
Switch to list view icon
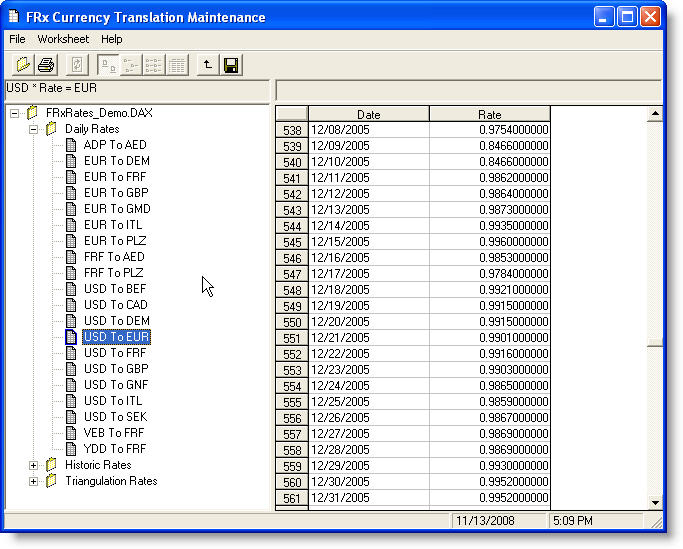(x=154, y=65)
